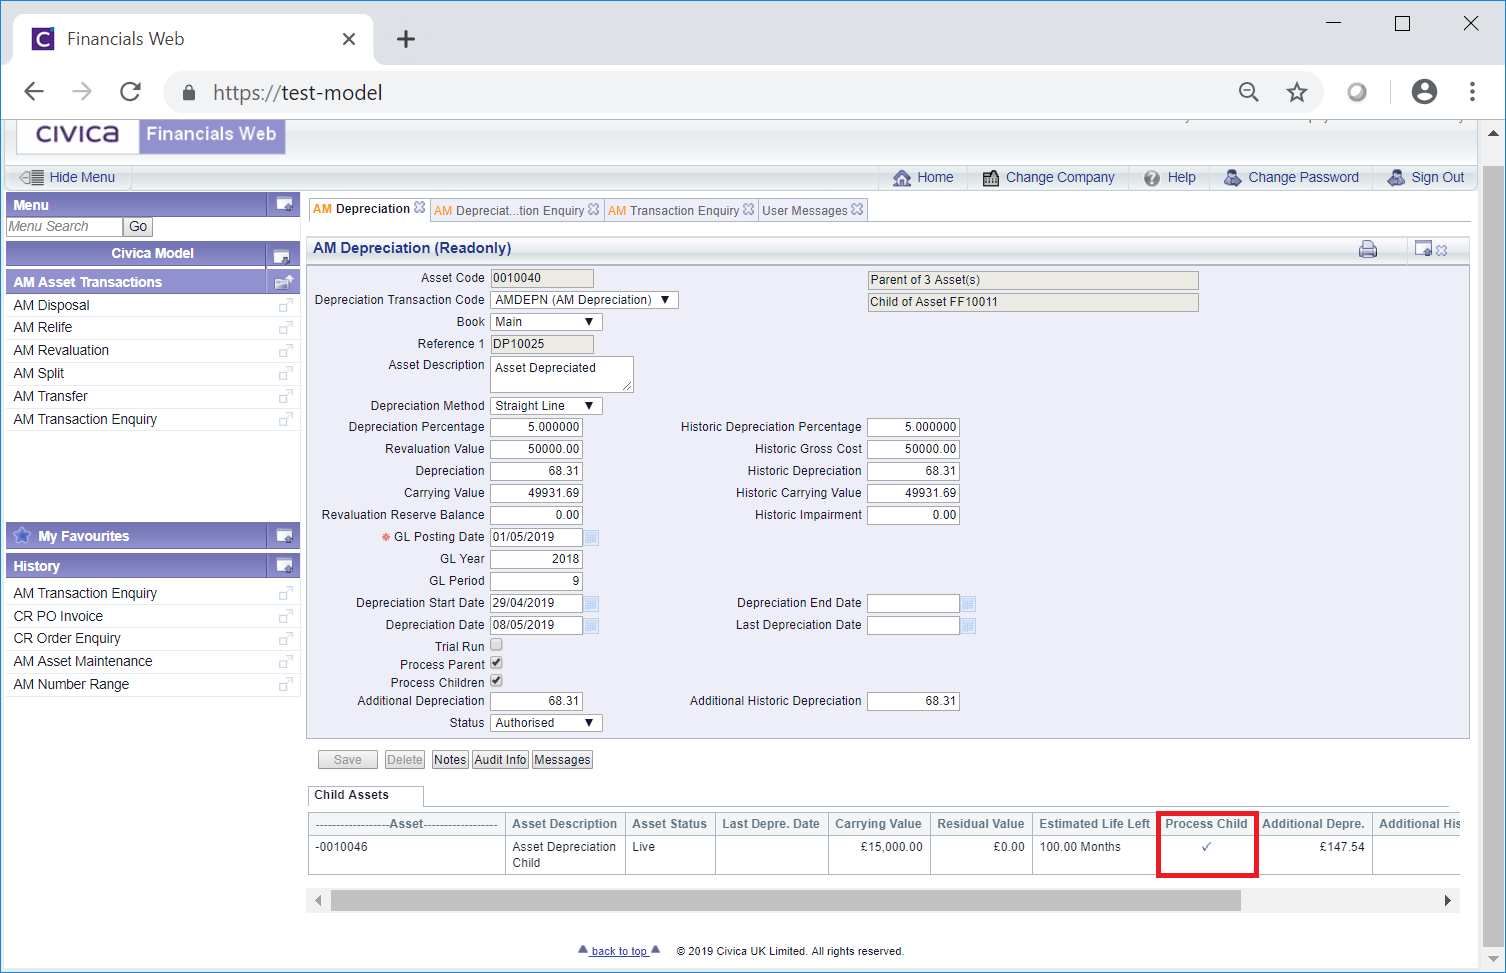Click the Go button next to Menu Search

coord(138,227)
